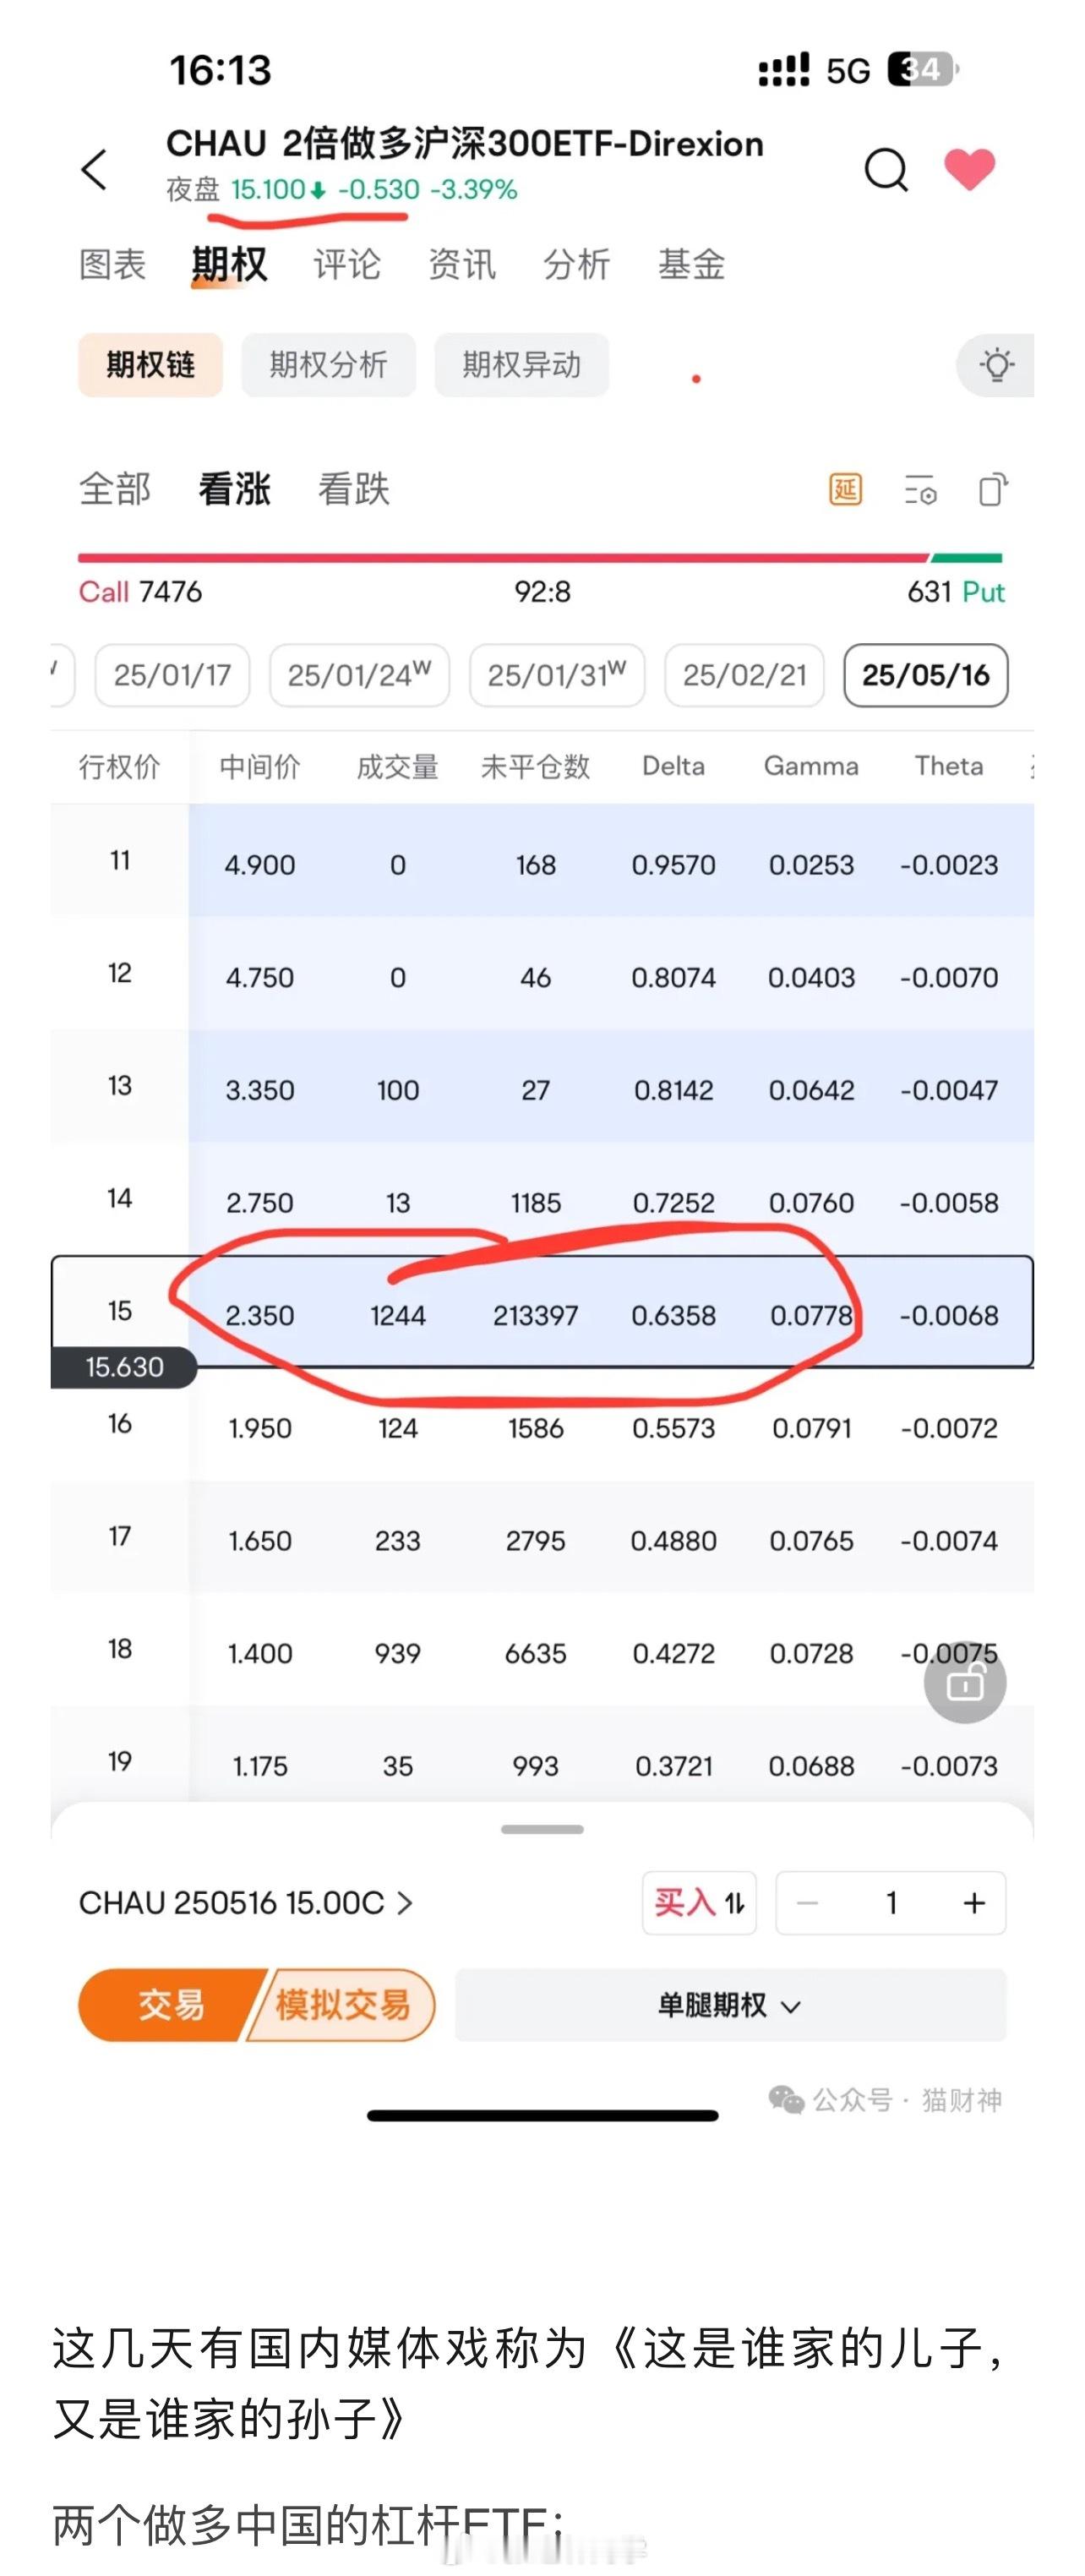This screenshot has width=1085, height=2576.
Task: Tap the Call/Put ratio bar
Action: tap(541, 557)
